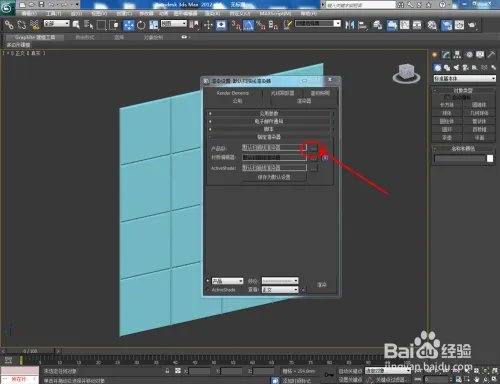The image size is (500, 384).
Task: Click the Unlink Selection toolbar icon
Action: click(22, 25)
